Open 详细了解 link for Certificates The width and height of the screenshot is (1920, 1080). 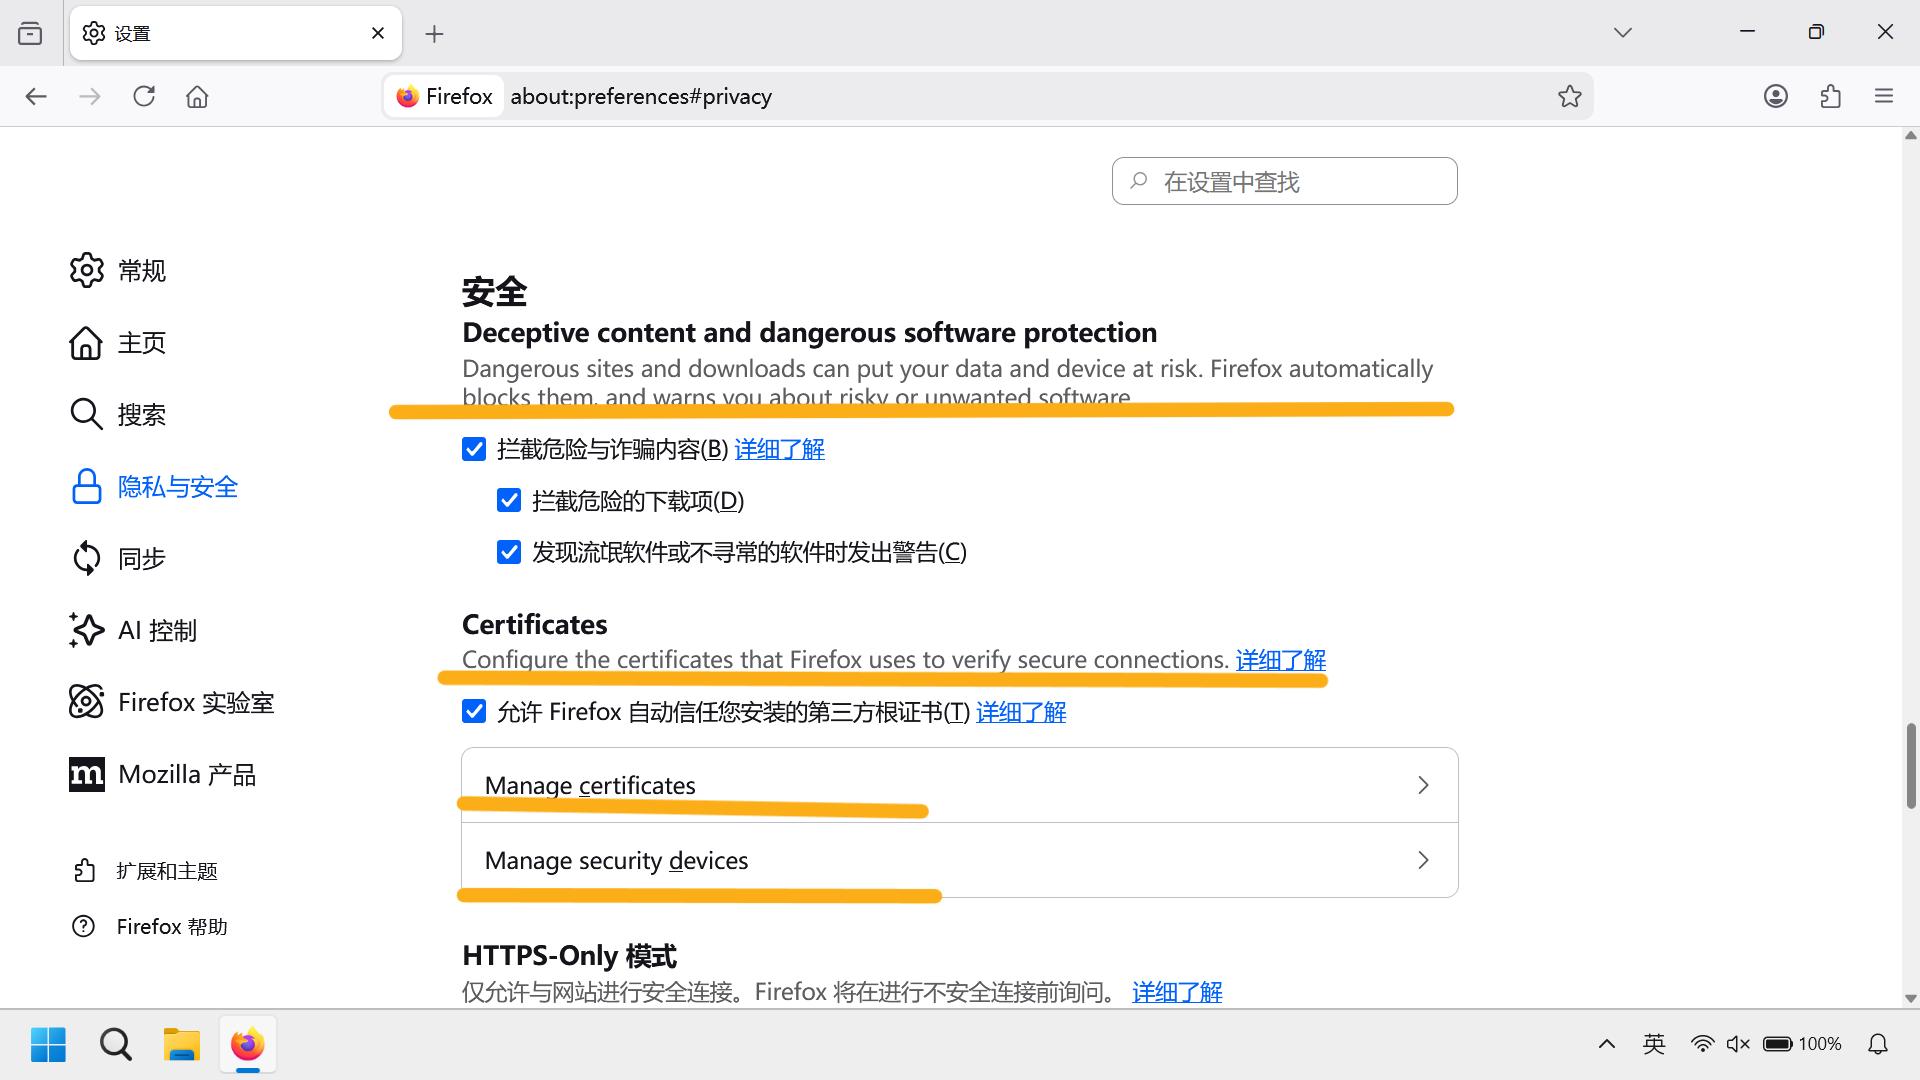click(x=1280, y=660)
